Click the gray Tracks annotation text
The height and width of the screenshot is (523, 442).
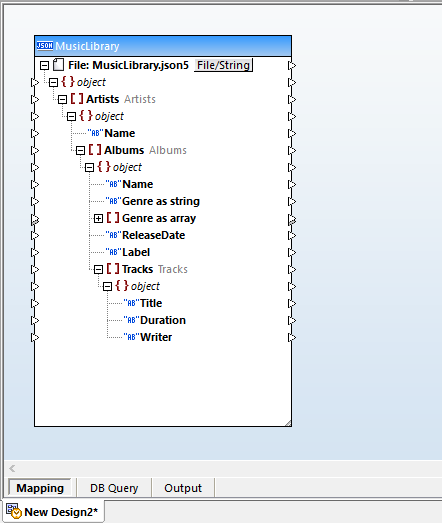click(x=173, y=269)
